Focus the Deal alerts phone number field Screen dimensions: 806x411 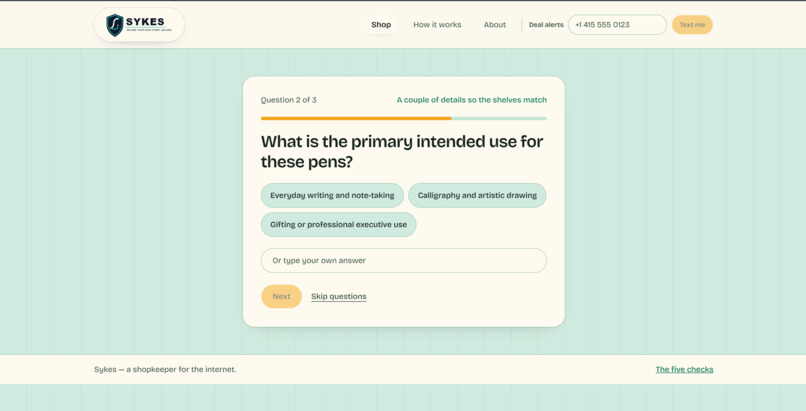[x=617, y=25]
